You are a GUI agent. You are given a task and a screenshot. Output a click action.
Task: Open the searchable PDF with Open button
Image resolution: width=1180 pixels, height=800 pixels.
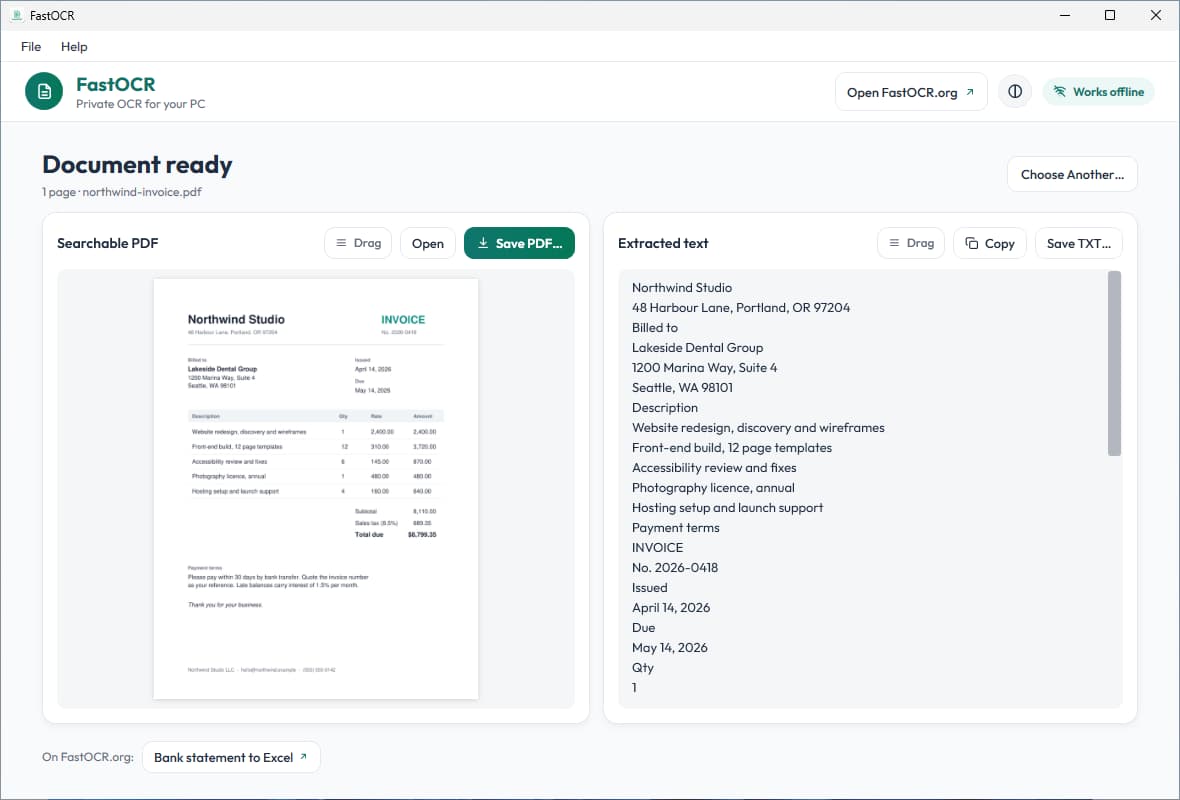click(x=427, y=243)
